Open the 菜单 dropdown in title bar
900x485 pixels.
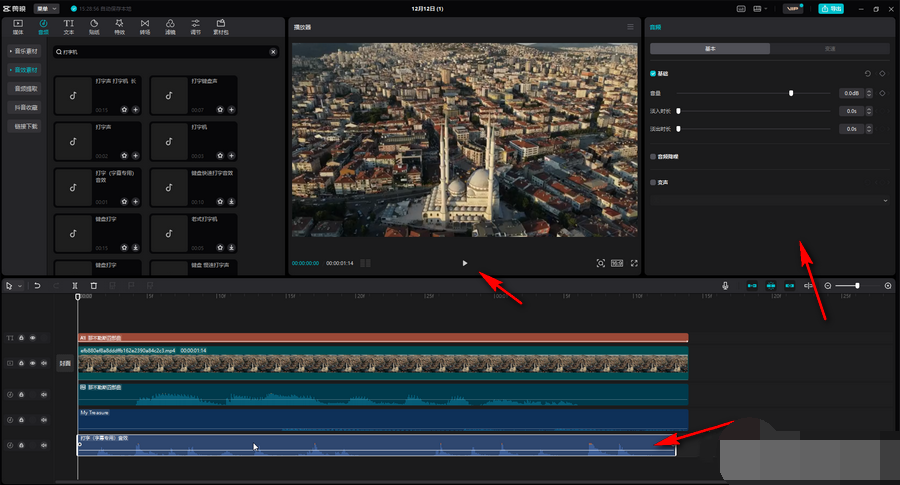pos(47,8)
